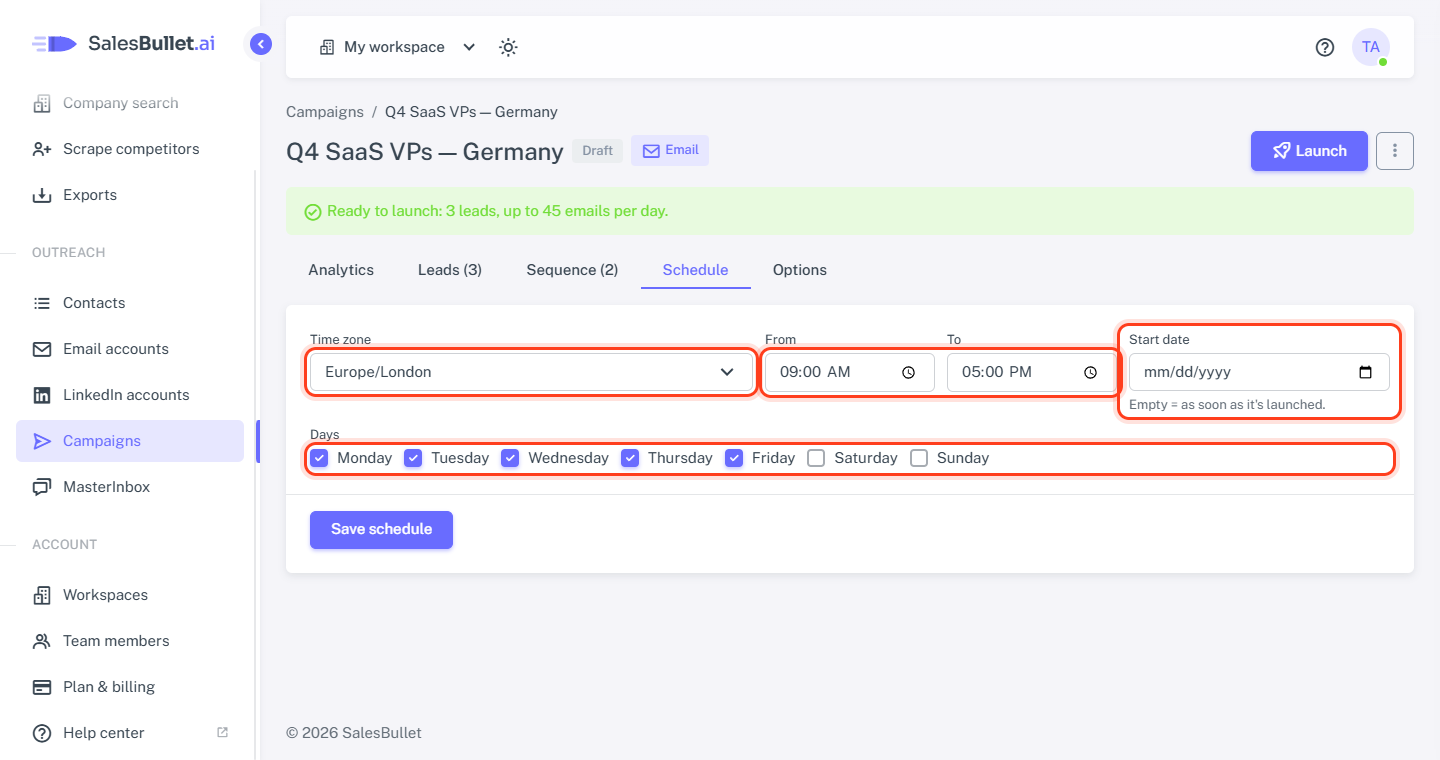The width and height of the screenshot is (1440, 760).
Task: Uncheck the Monday checkbox
Action: [319, 458]
